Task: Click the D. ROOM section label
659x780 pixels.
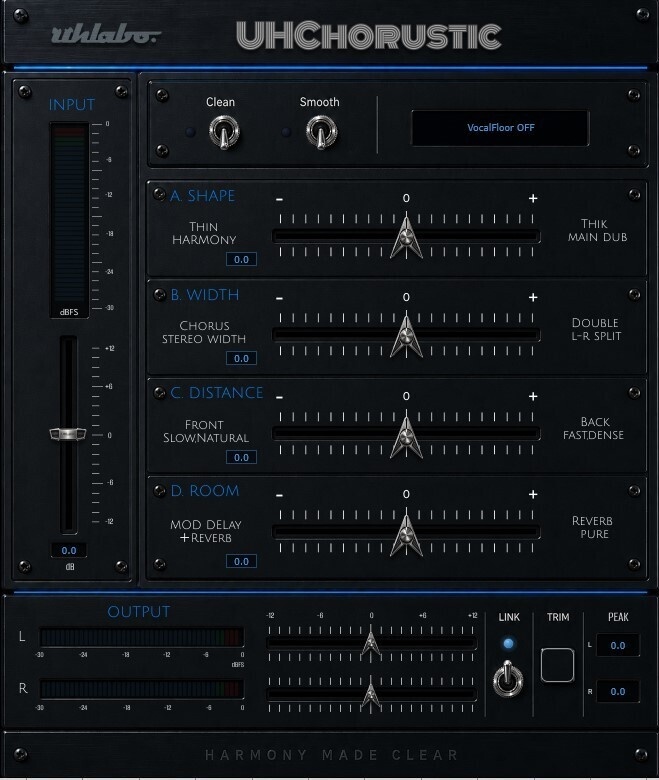Action: click(204, 491)
